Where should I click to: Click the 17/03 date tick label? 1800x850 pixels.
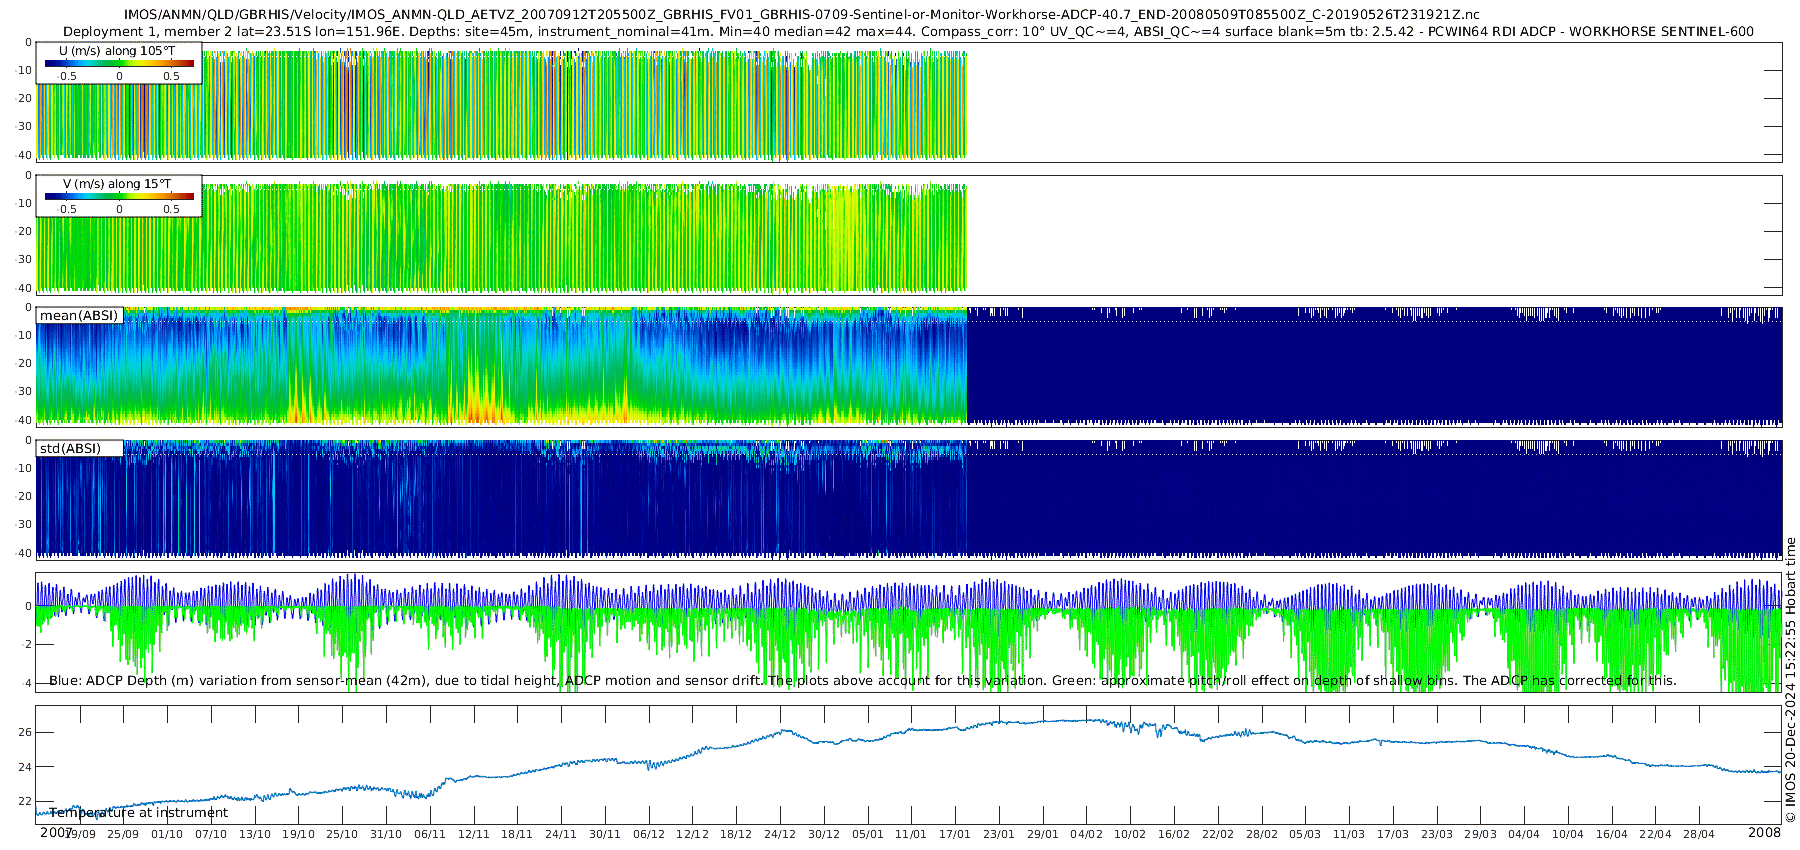(1392, 834)
